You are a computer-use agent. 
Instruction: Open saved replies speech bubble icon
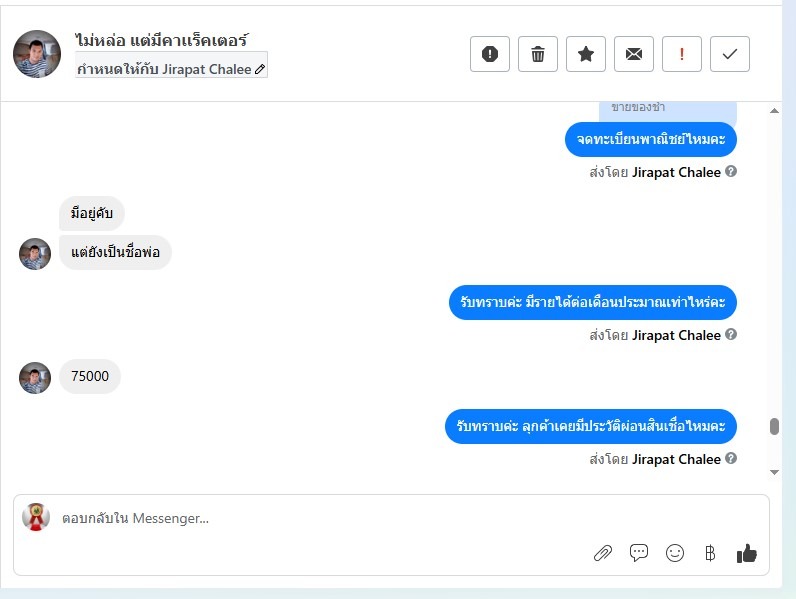(639, 552)
